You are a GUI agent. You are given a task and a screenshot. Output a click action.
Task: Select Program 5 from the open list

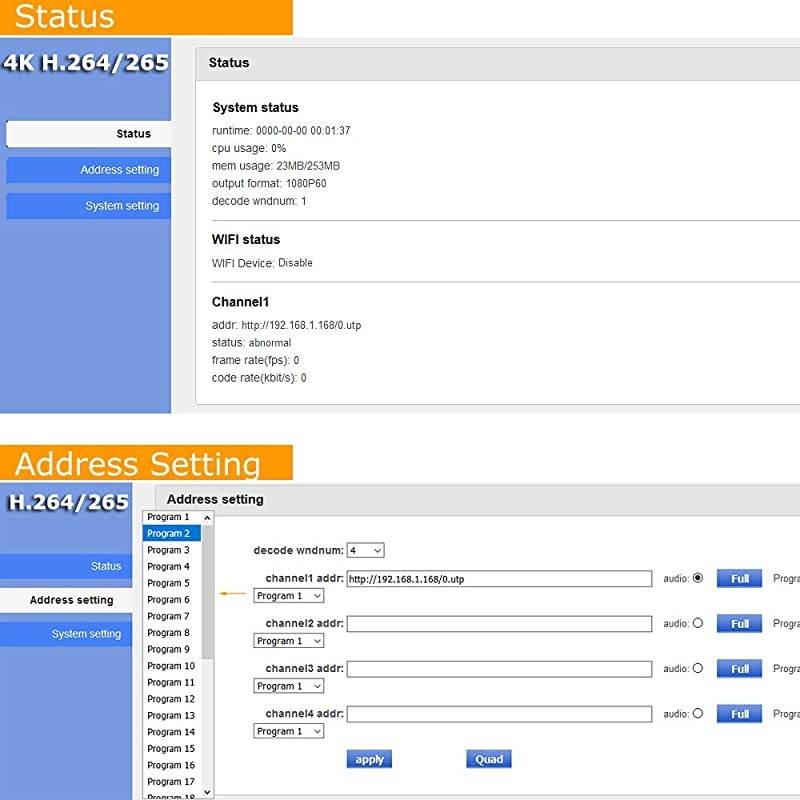pos(170,583)
